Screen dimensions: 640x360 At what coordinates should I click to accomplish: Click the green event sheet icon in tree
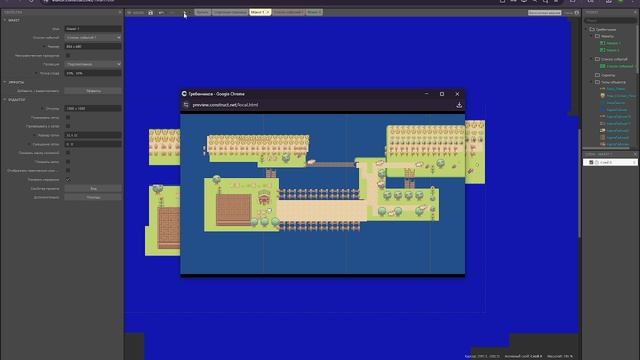[602, 66]
